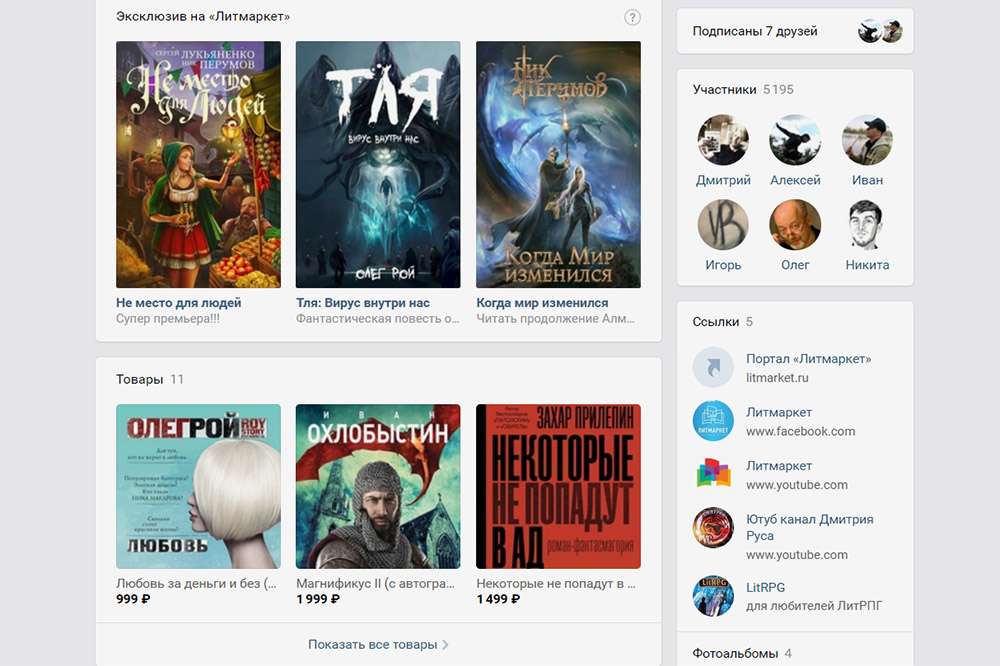Click subscribed friends avatars
Viewport: 1000px width, 666px height.
[x=880, y=31]
